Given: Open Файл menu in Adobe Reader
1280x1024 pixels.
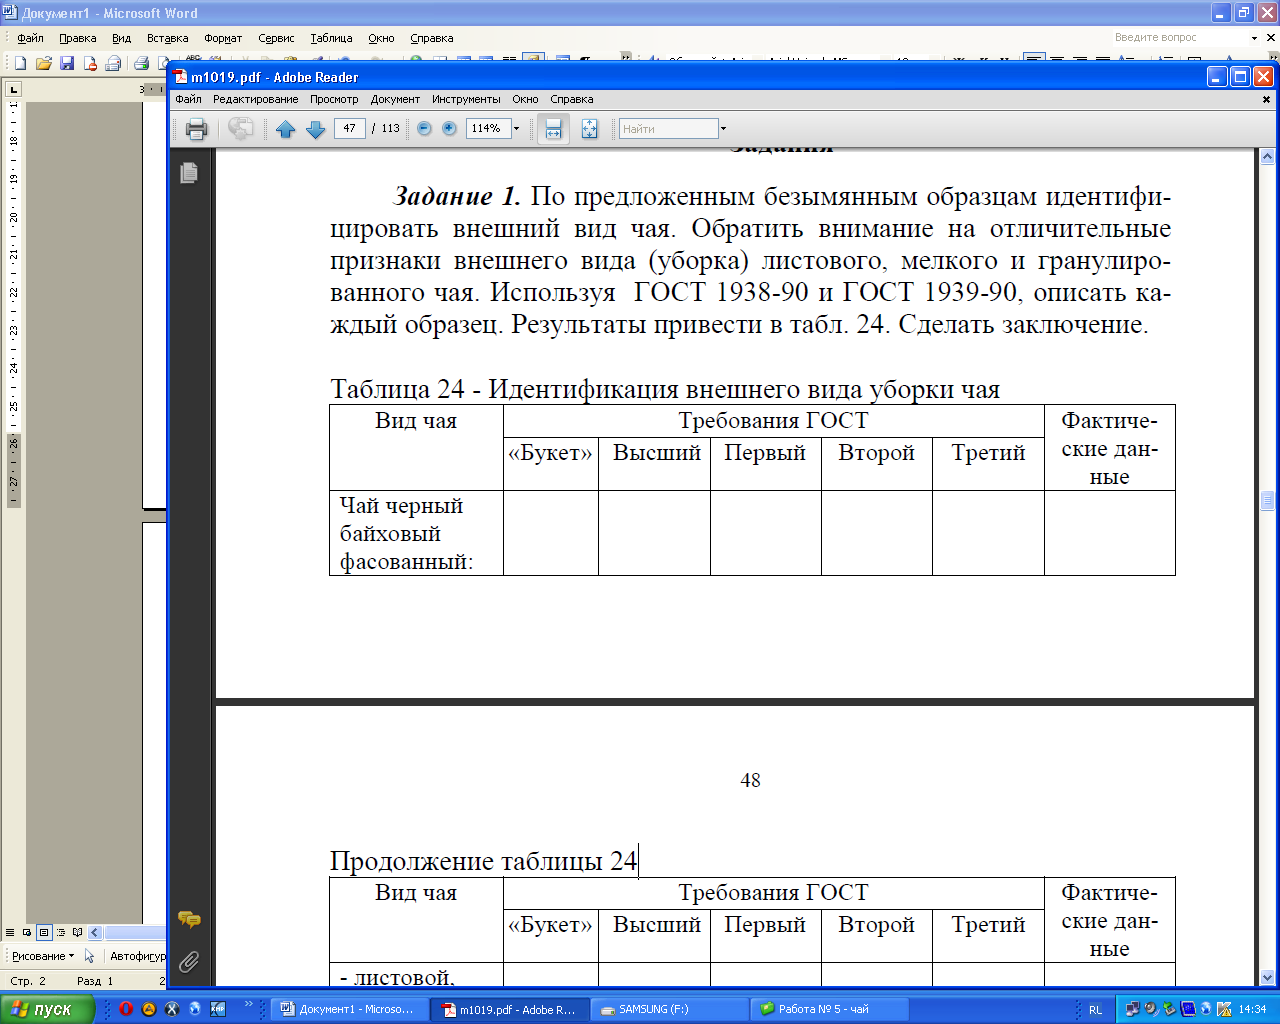Looking at the screenshot, I should [x=188, y=99].
